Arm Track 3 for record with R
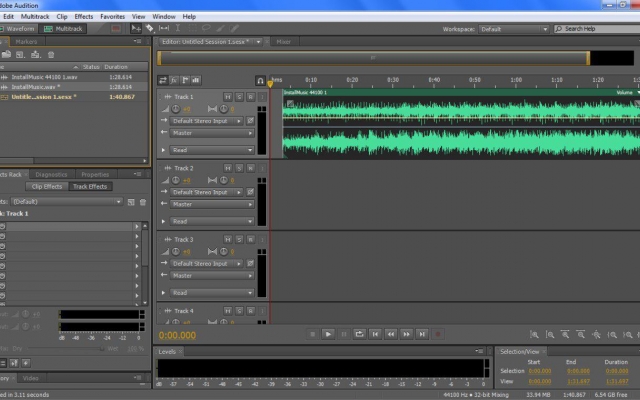The height and width of the screenshot is (400, 640). pyautogui.click(x=251, y=239)
